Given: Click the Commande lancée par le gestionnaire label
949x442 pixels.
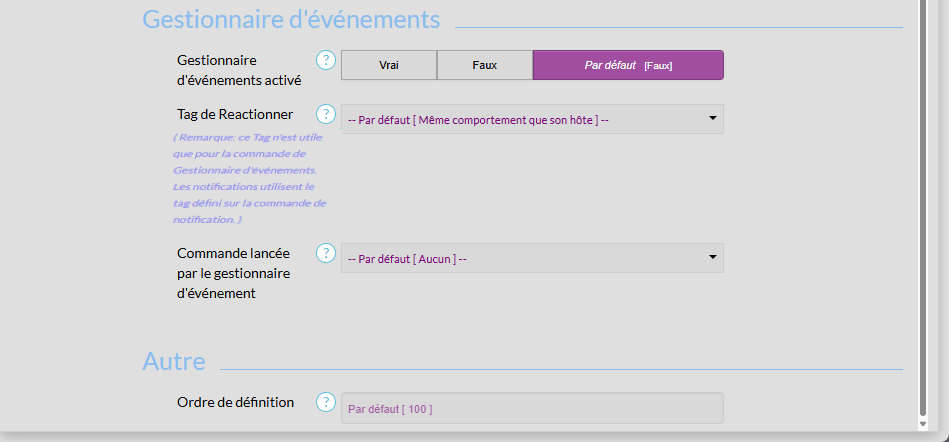Looking at the screenshot, I should pos(234,273).
